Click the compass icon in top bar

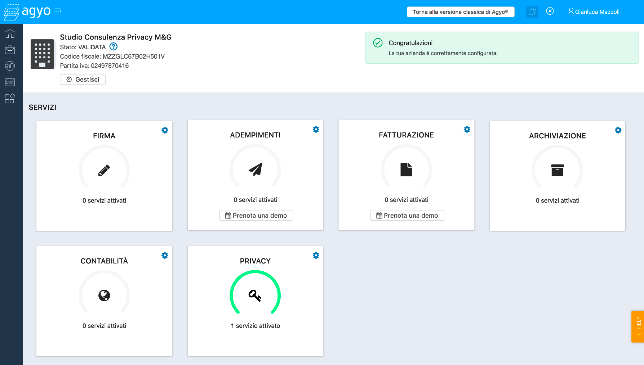[x=550, y=11]
